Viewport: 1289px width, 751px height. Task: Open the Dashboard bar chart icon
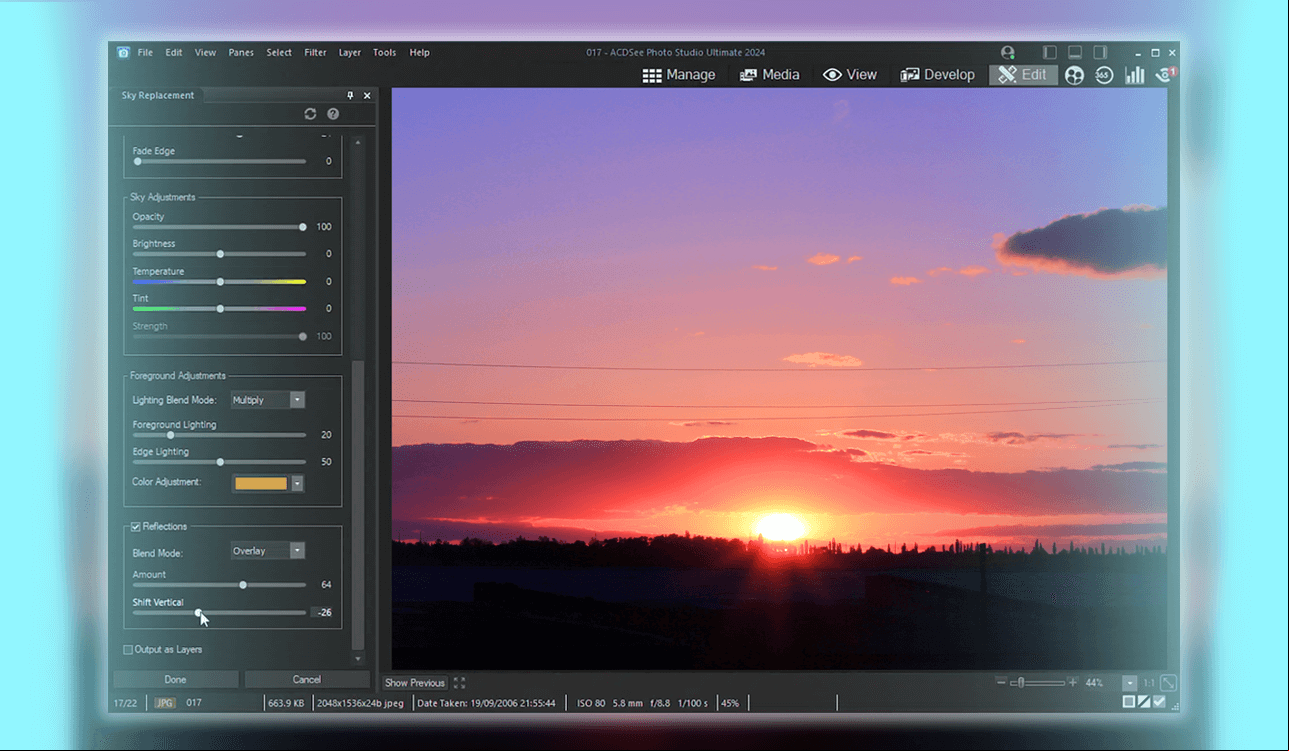click(x=1135, y=75)
